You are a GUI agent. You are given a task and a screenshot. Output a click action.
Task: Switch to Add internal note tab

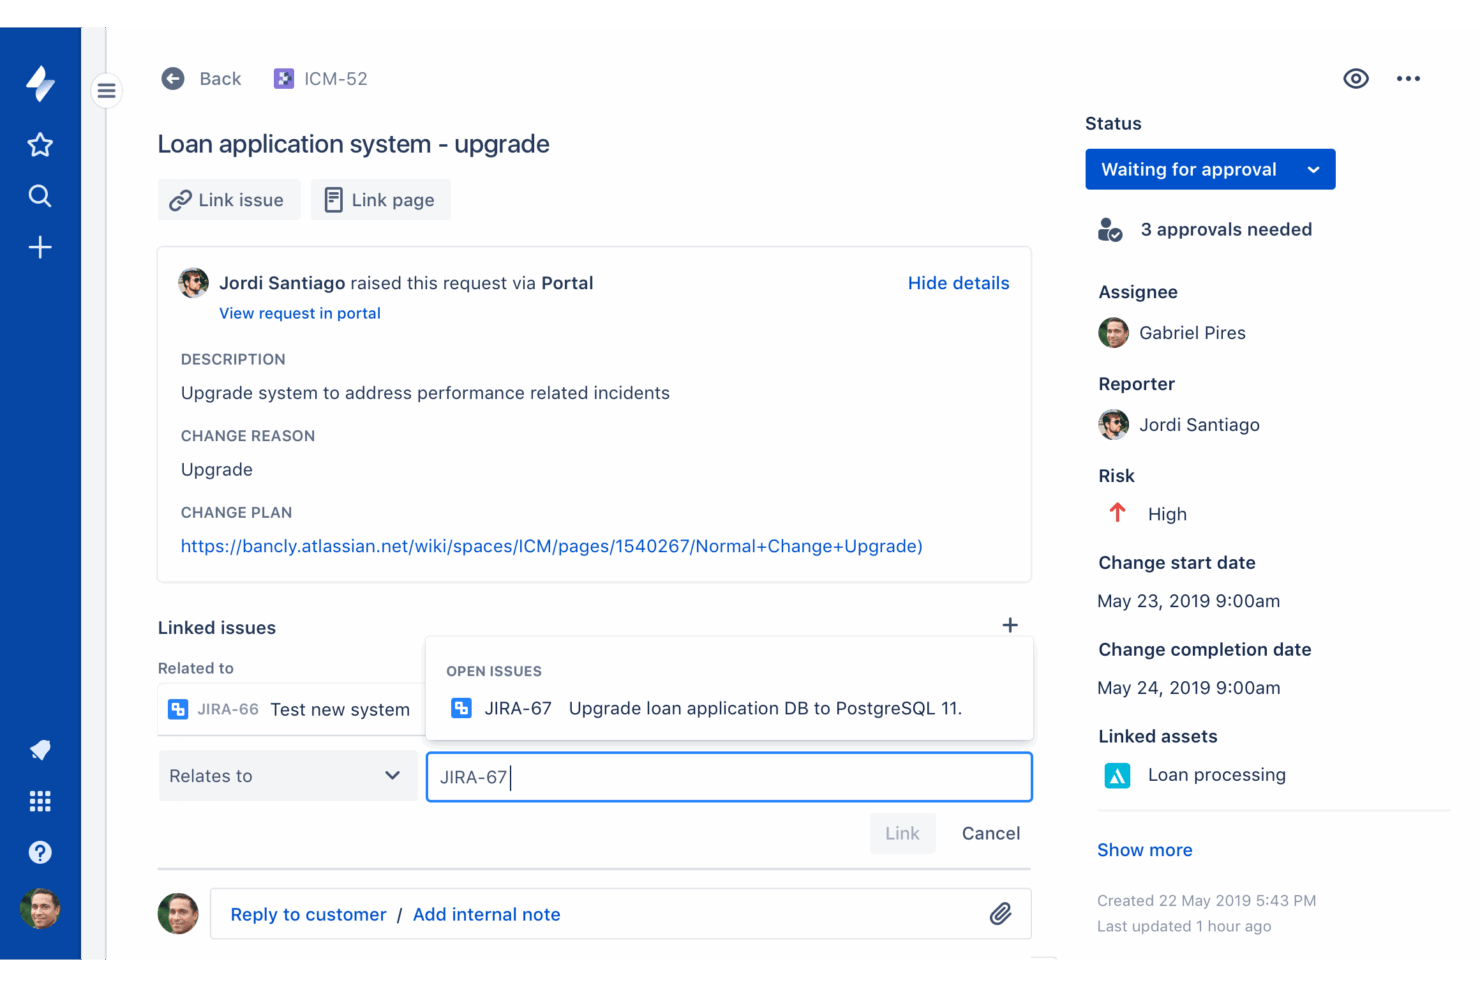click(x=486, y=914)
